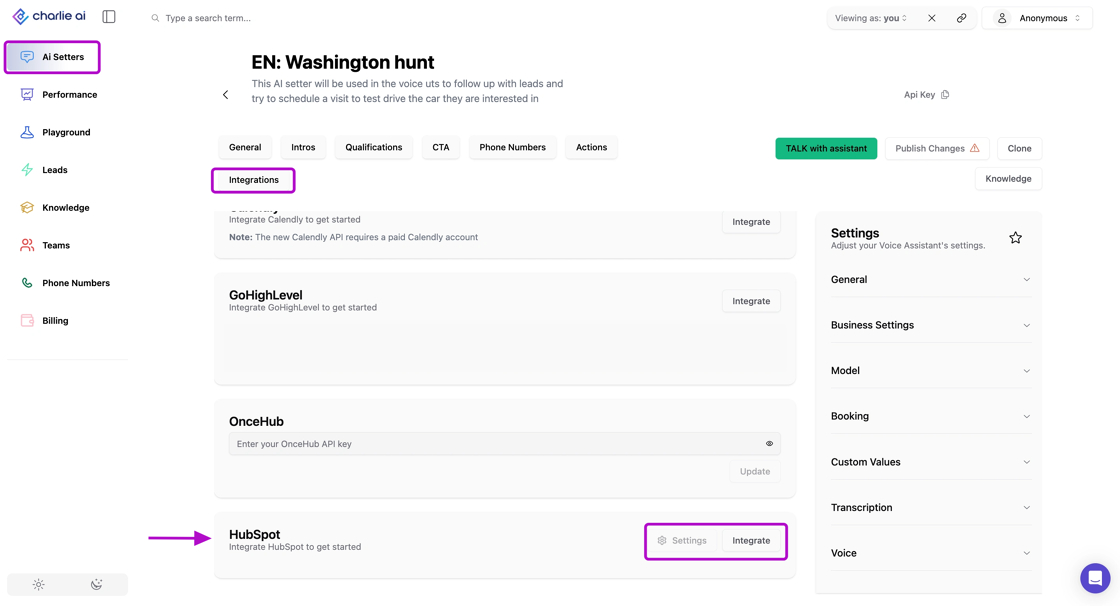Click Publish Changes button
This screenshot has height=606, width=1120.
click(x=937, y=149)
